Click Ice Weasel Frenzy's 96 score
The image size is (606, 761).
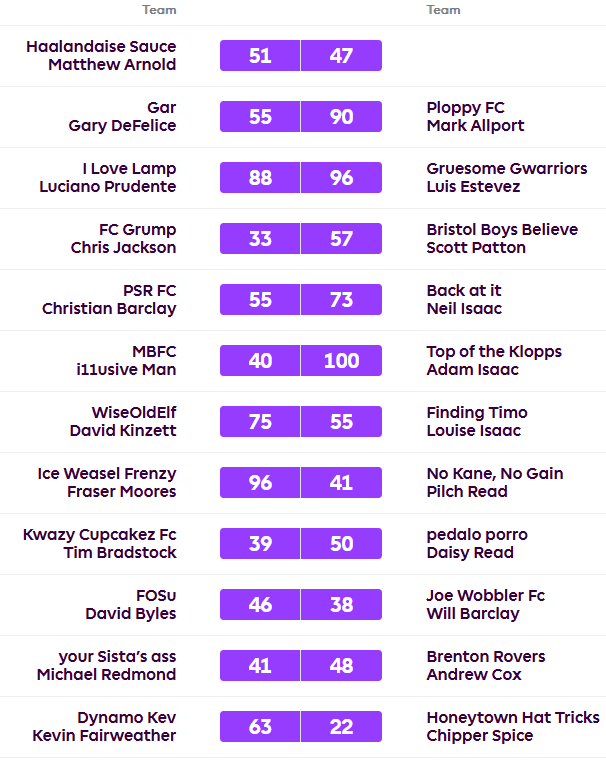(x=260, y=482)
